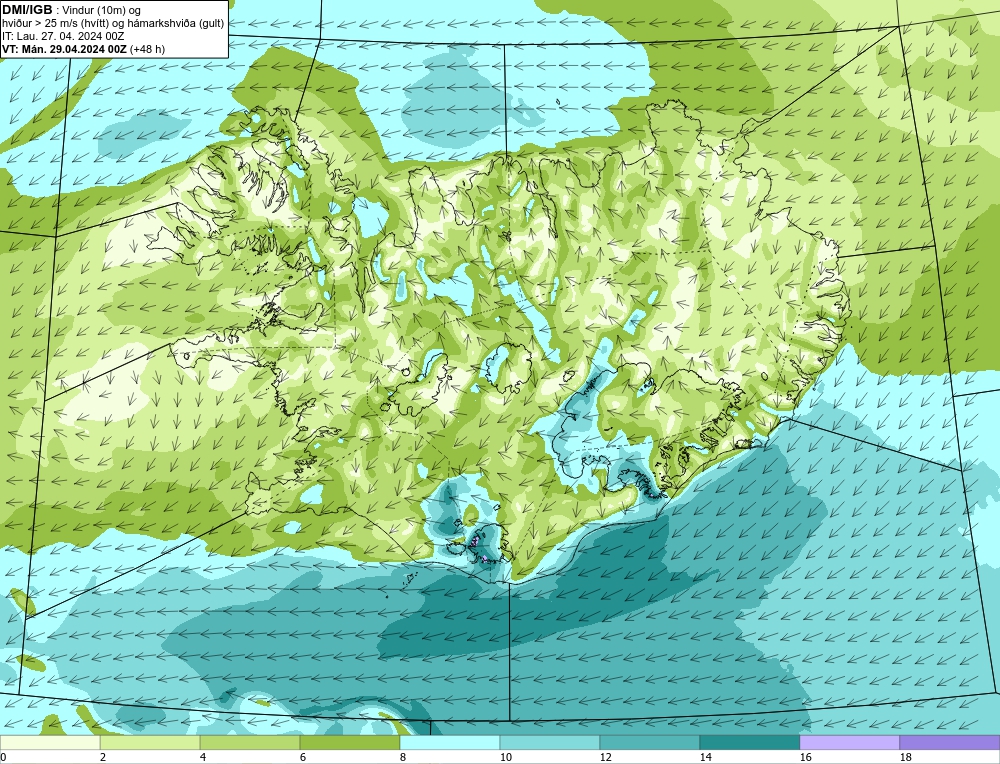Click the 0–2 m/s pale yellow legend swatch
Screen dimensions: 1000x764
tap(50, 743)
